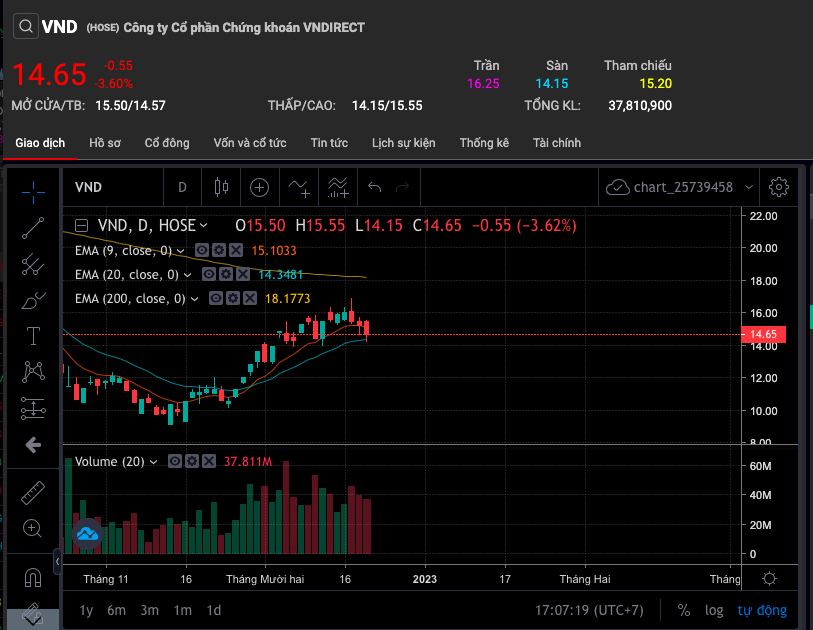Undo the last chart action
The height and width of the screenshot is (630, 813).
(374, 187)
